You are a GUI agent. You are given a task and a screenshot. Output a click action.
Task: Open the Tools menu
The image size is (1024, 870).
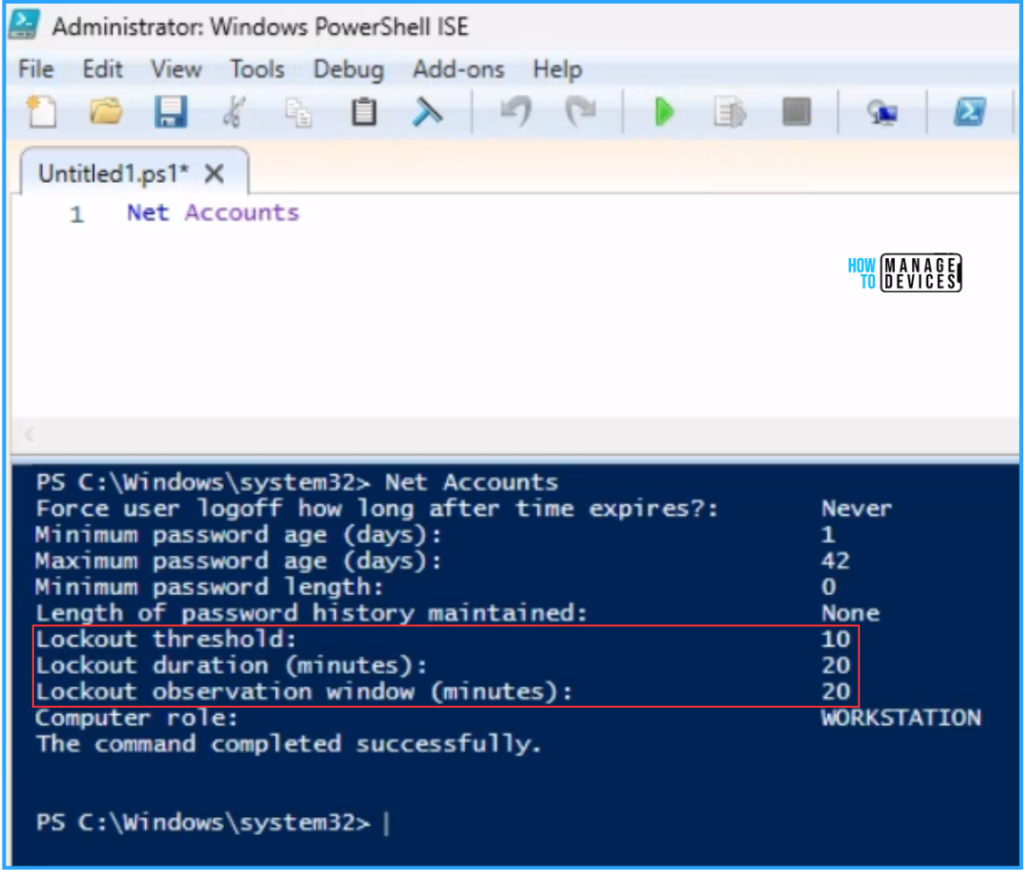[x=257, y=69]
